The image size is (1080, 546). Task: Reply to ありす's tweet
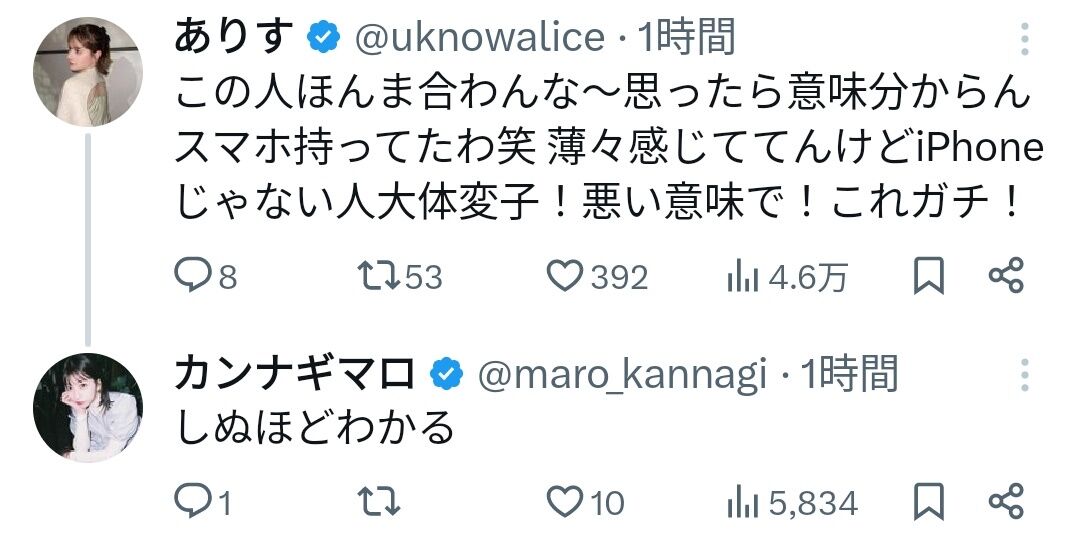point(193,276)
